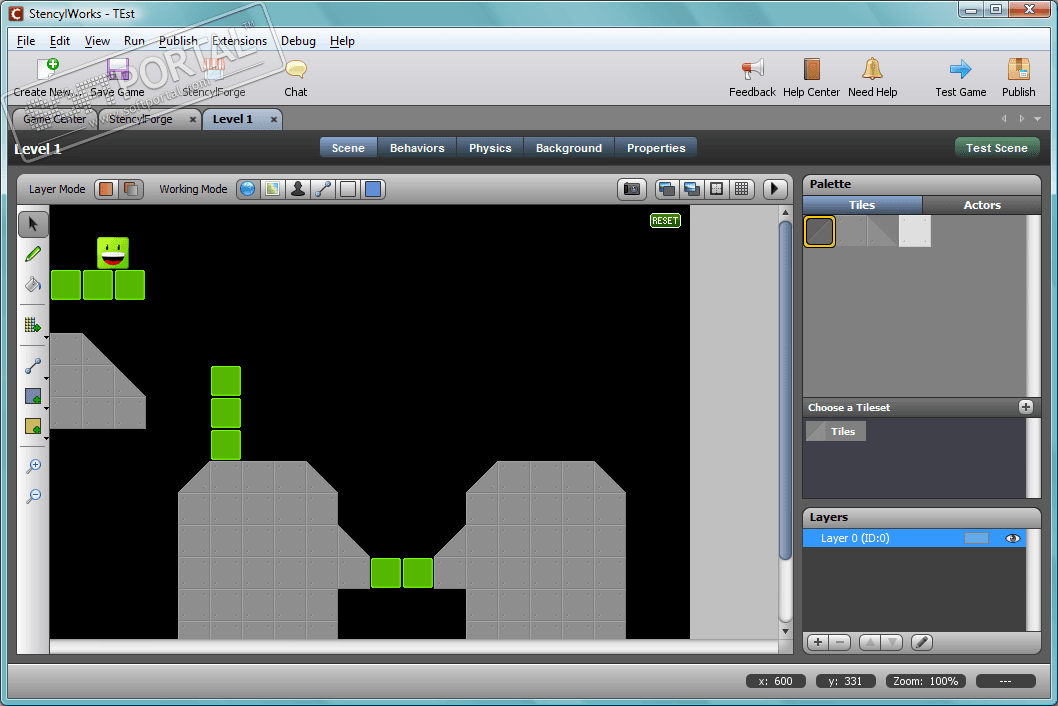
Task: Toggle Layer 0 eye visibility
Action: click(1012, 538)
